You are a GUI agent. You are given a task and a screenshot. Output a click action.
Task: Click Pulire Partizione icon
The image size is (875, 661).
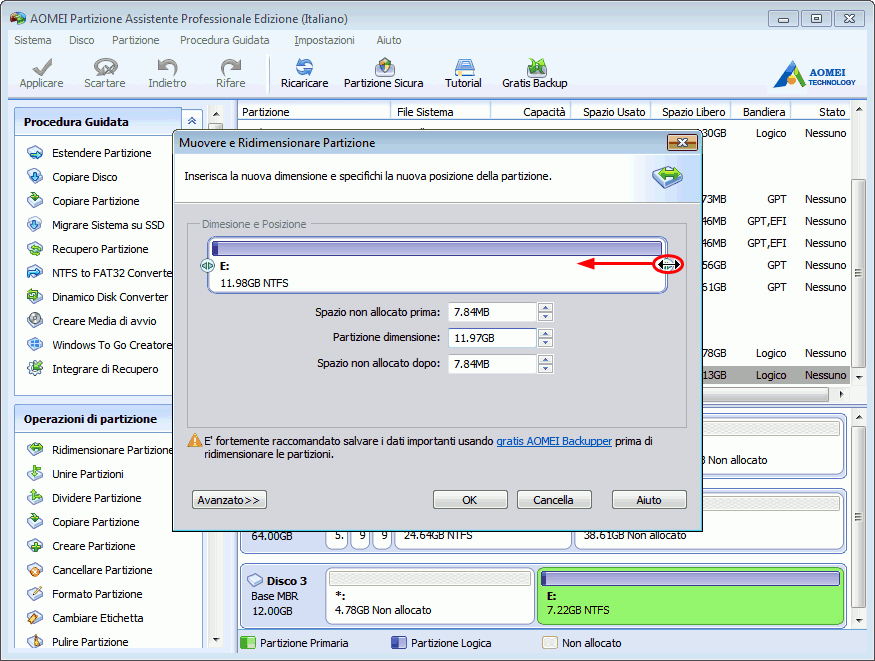[35, 641]
